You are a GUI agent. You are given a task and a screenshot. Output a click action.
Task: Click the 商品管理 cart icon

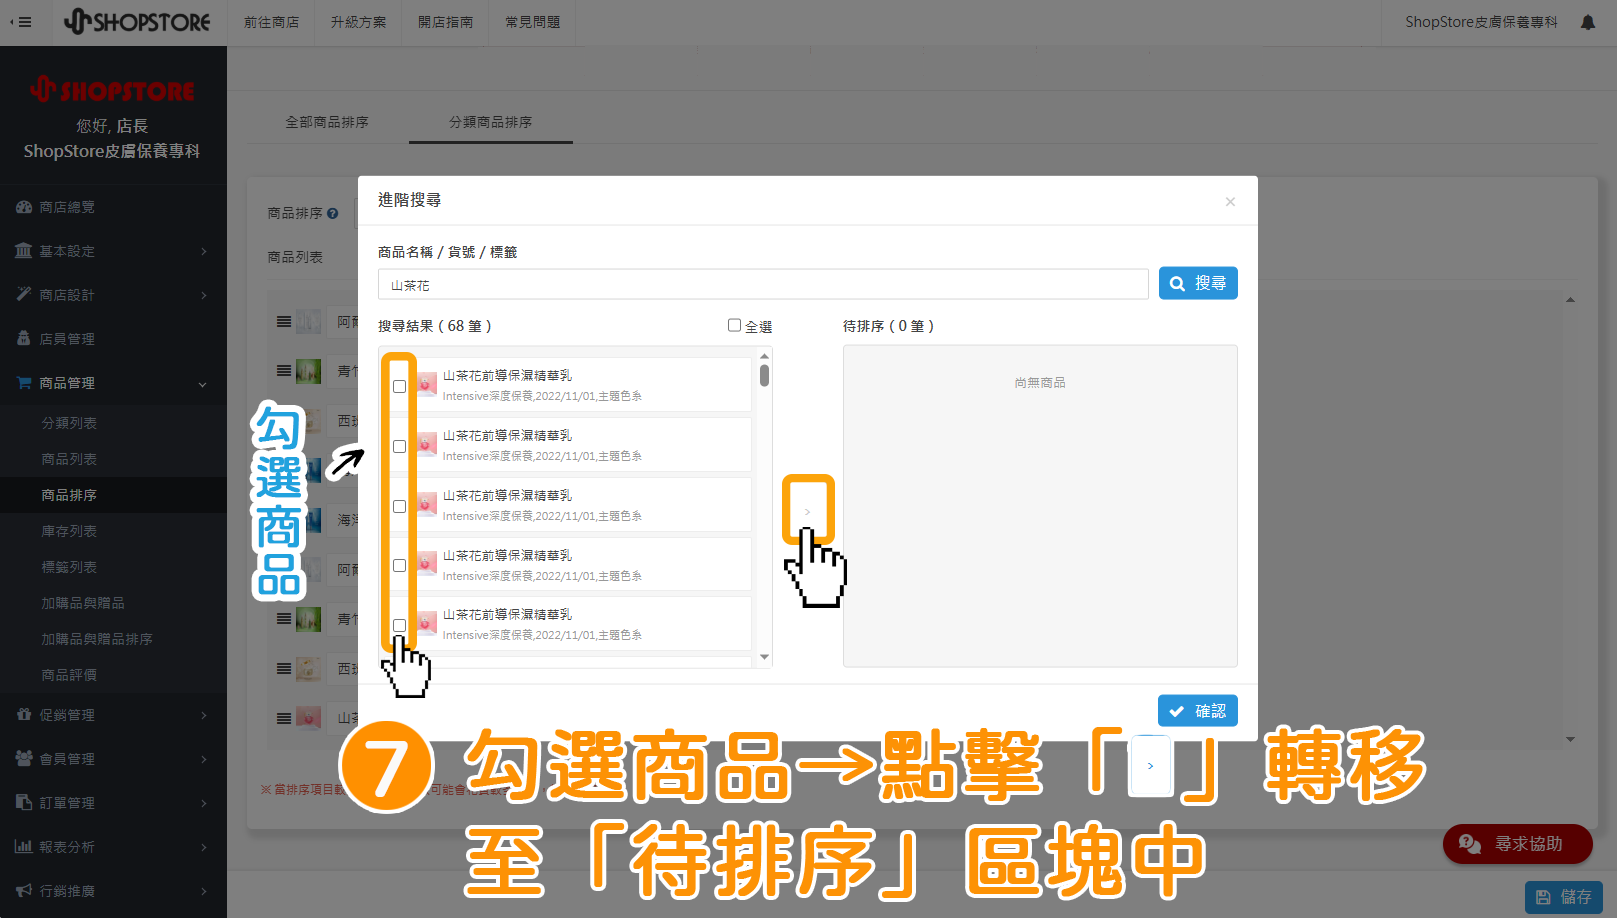pos(24,383)
